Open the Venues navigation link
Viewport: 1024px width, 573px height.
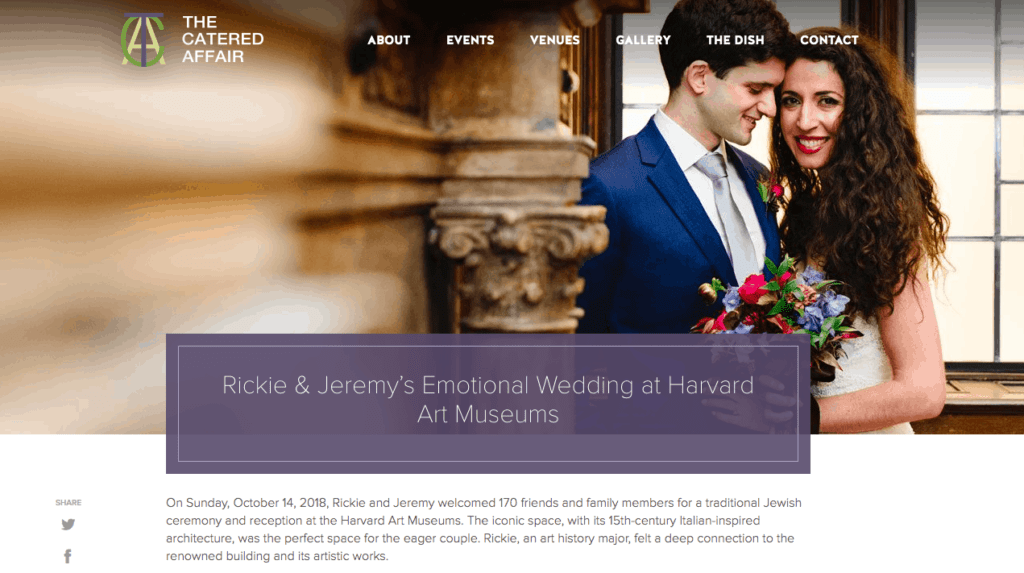point(554,40)
